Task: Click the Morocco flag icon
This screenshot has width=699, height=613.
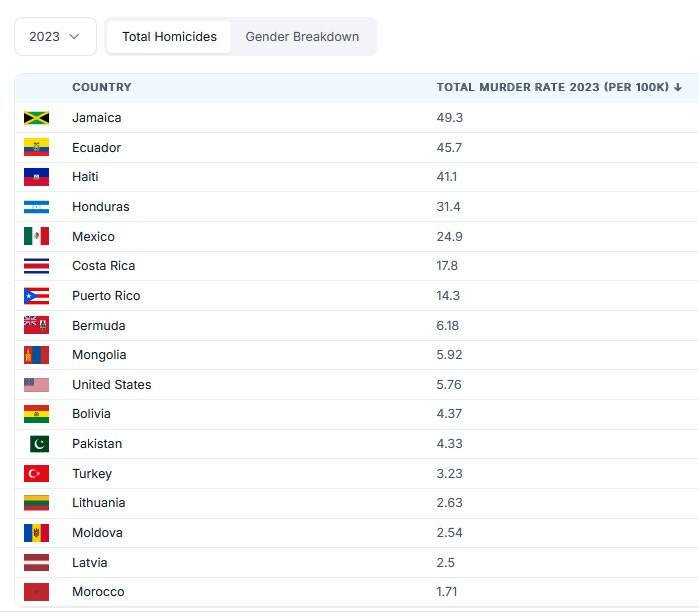Action: click(37, 592)
